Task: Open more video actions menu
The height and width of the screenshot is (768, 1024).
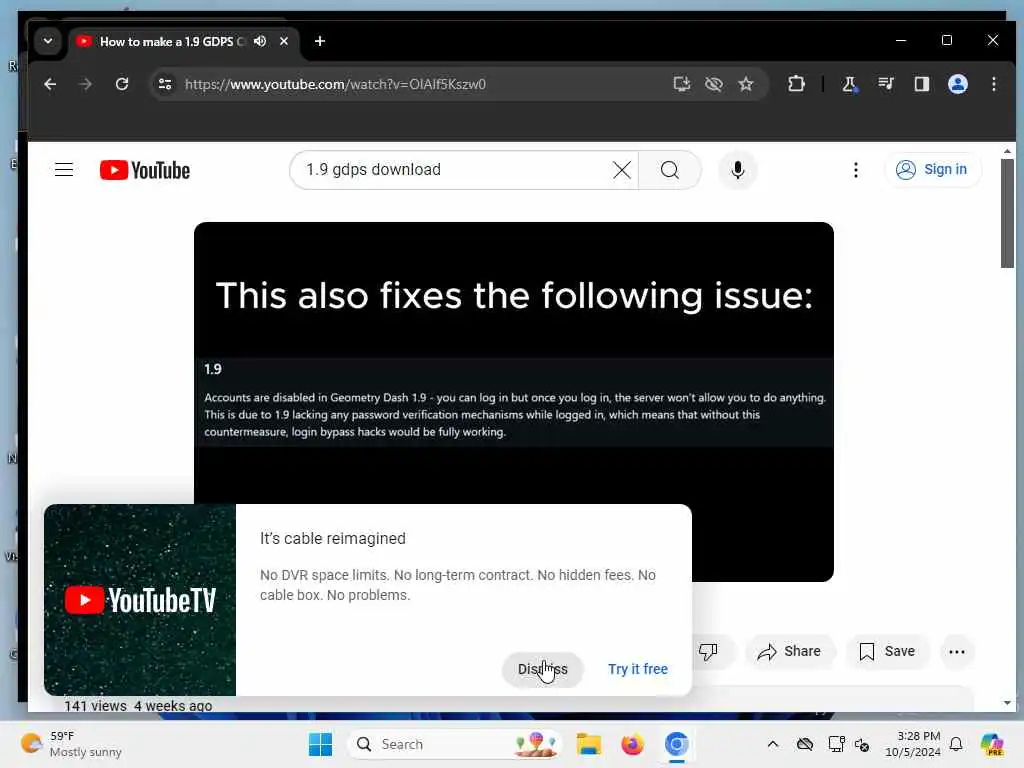Action: coord(957,651)
